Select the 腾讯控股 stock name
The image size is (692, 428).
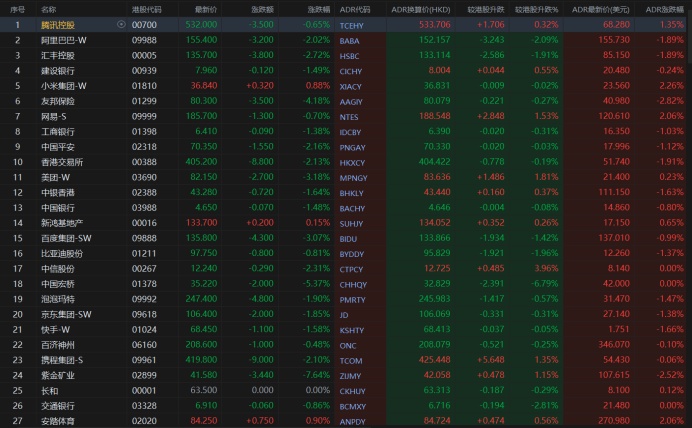[x=57, y=24]
